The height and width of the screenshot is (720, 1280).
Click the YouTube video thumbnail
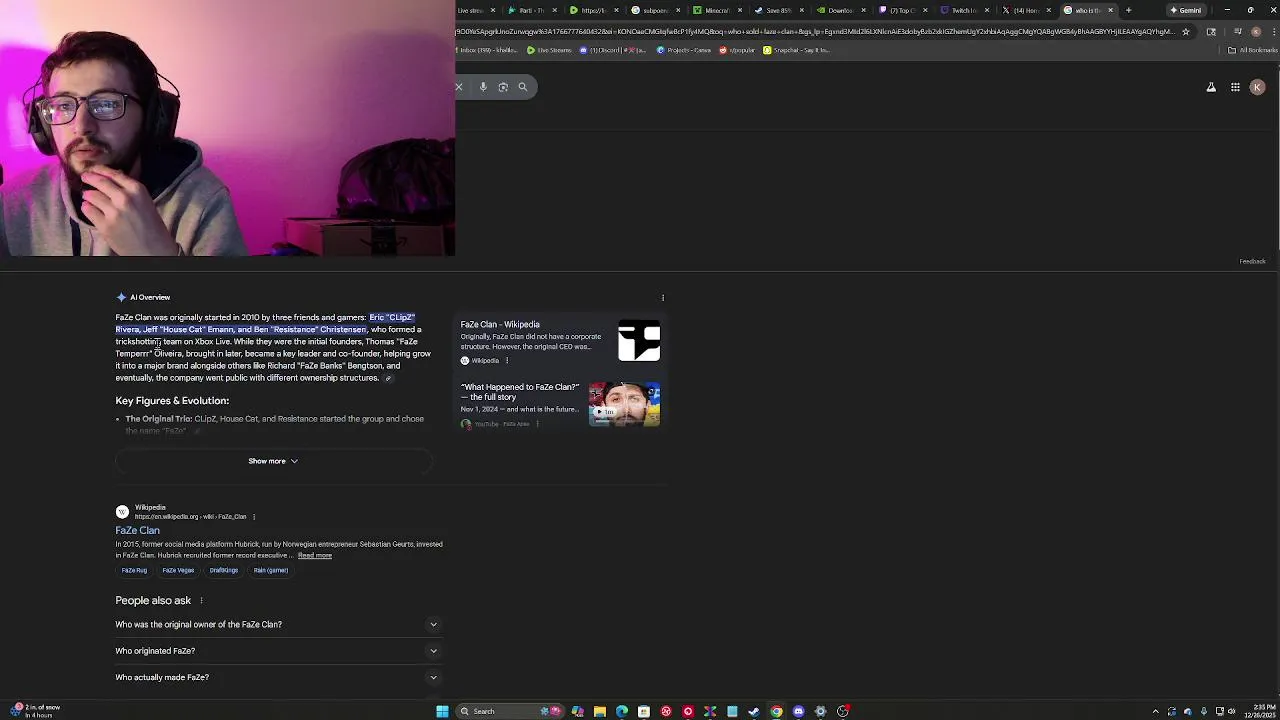coord(625,405)
